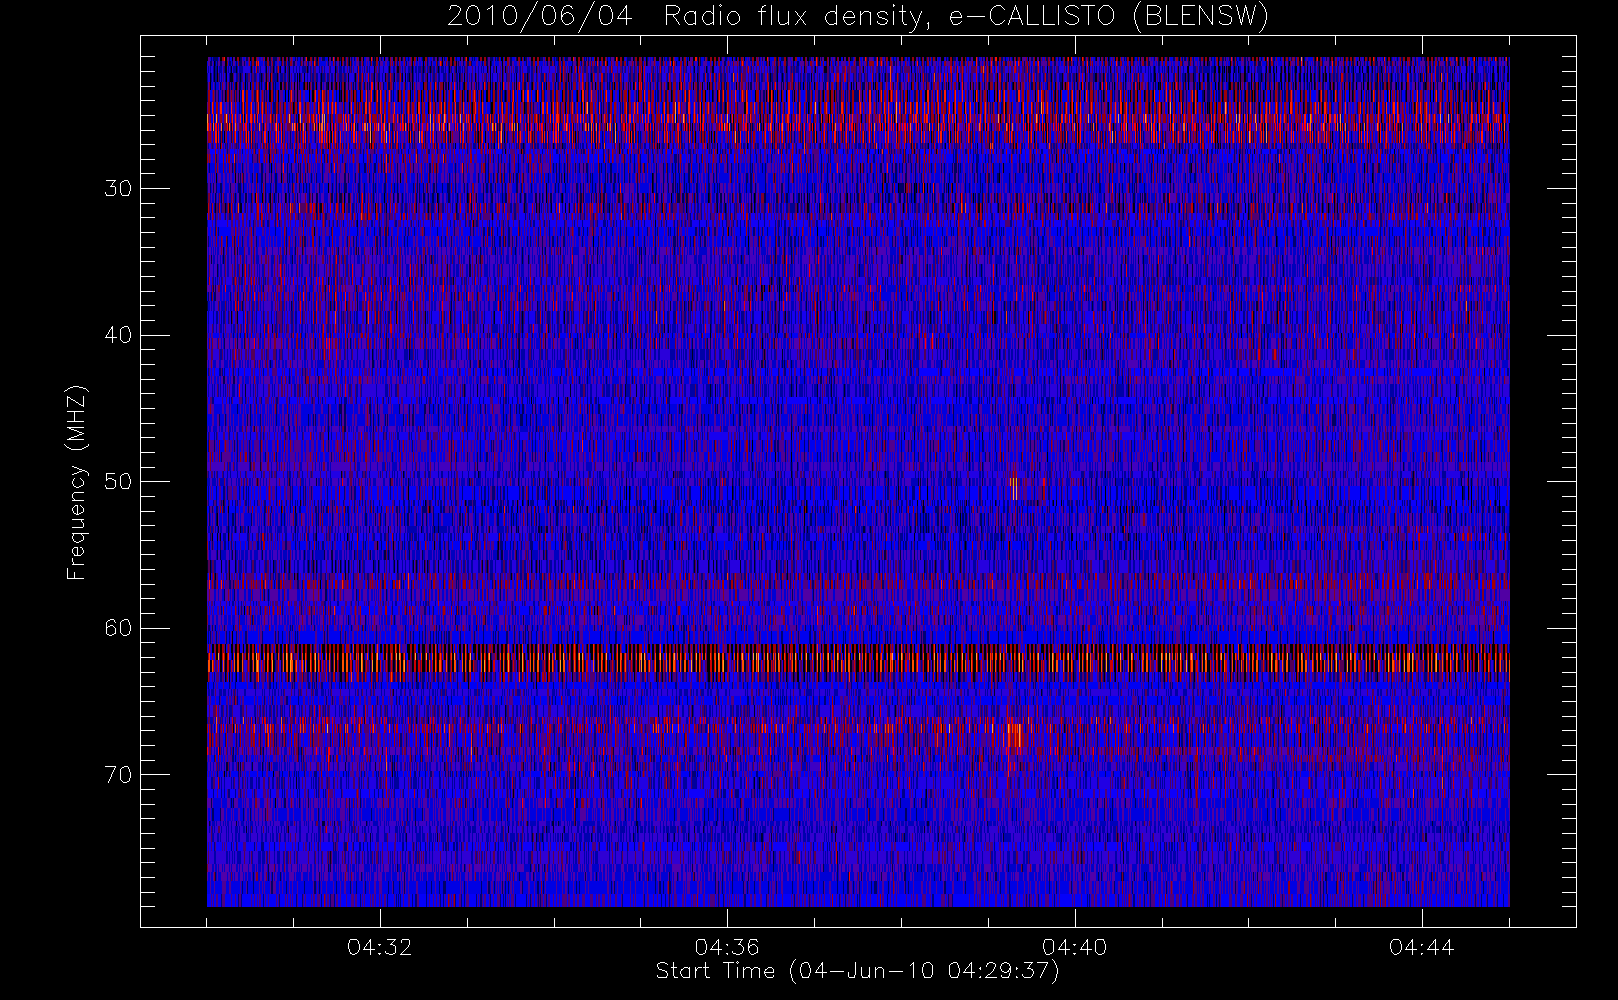This screenshot has width=1618, height=1000.
Task: Click the 40 frequency tick label
Action: tap(118, 335)
